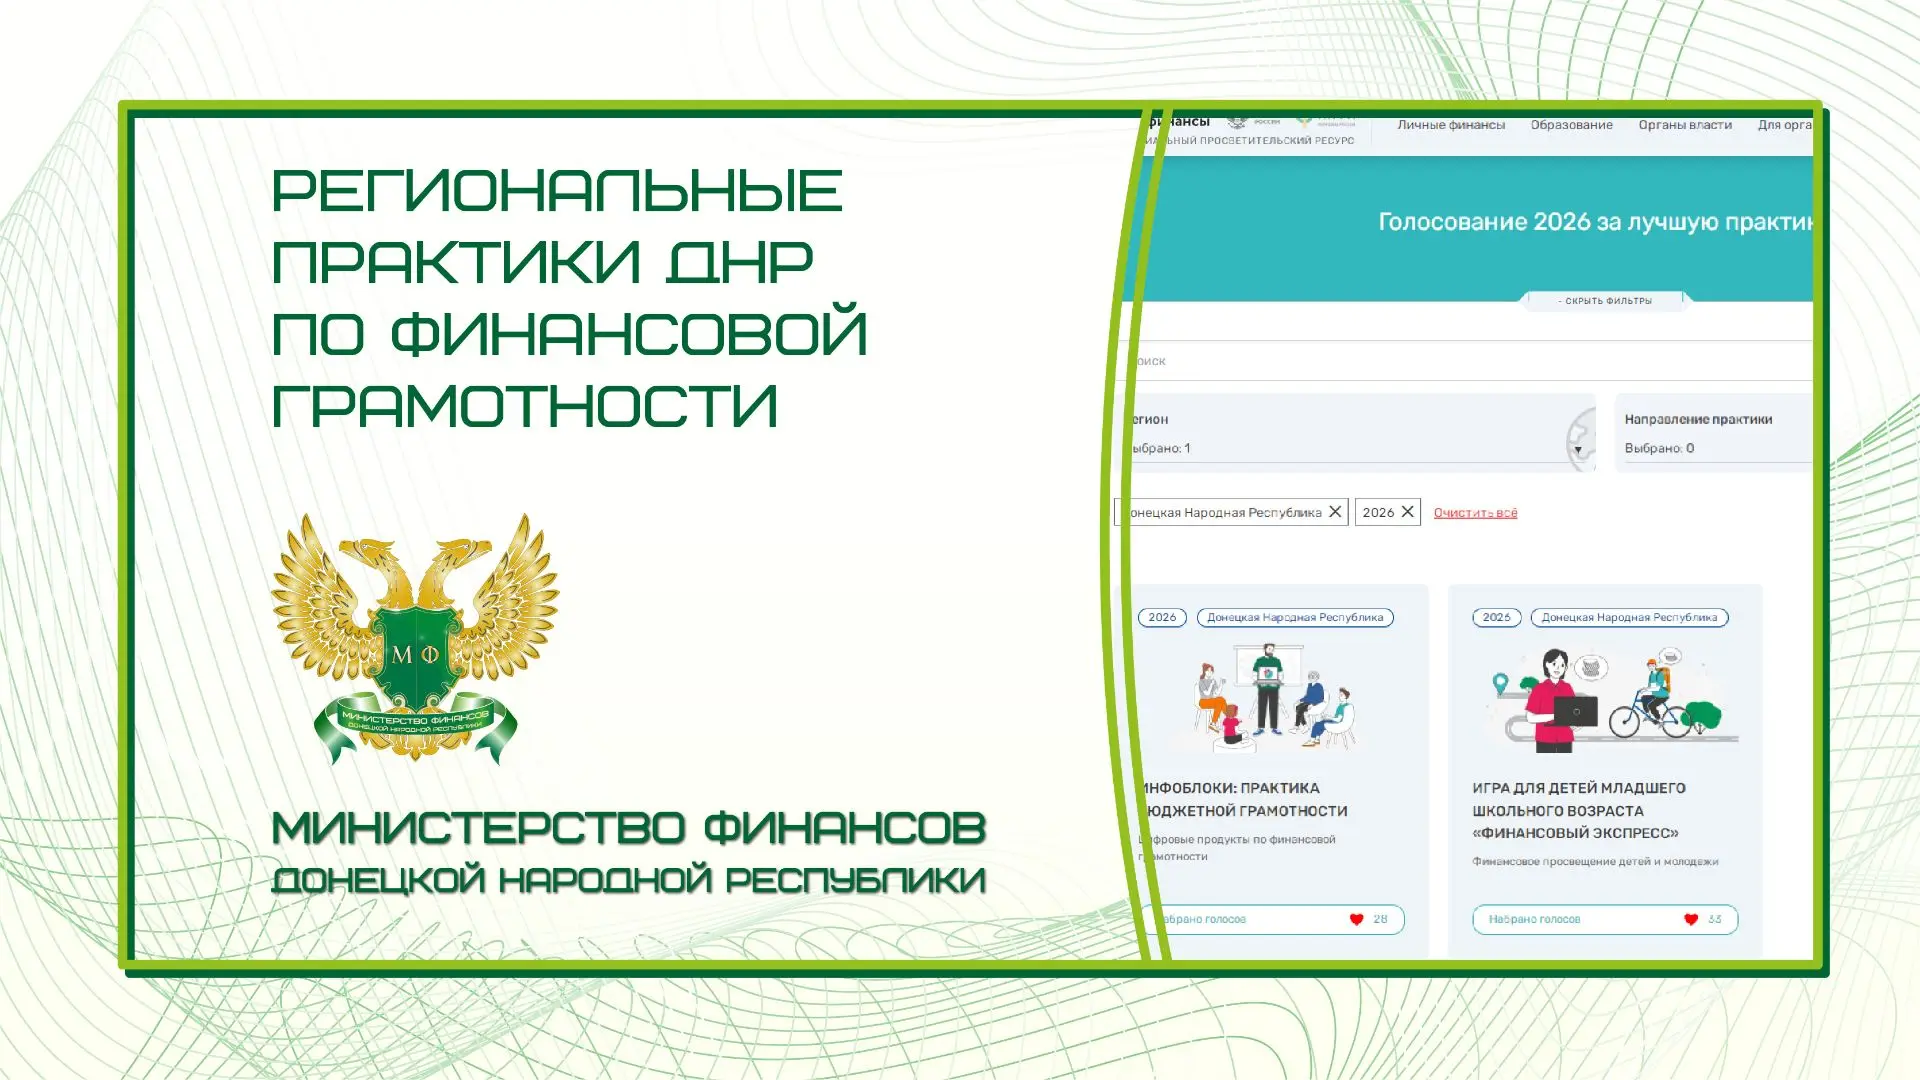Vote using Набрано голосов on the Финансовый экспресс card
Screen dimensions: 1920x1080
pos(1605,920)
